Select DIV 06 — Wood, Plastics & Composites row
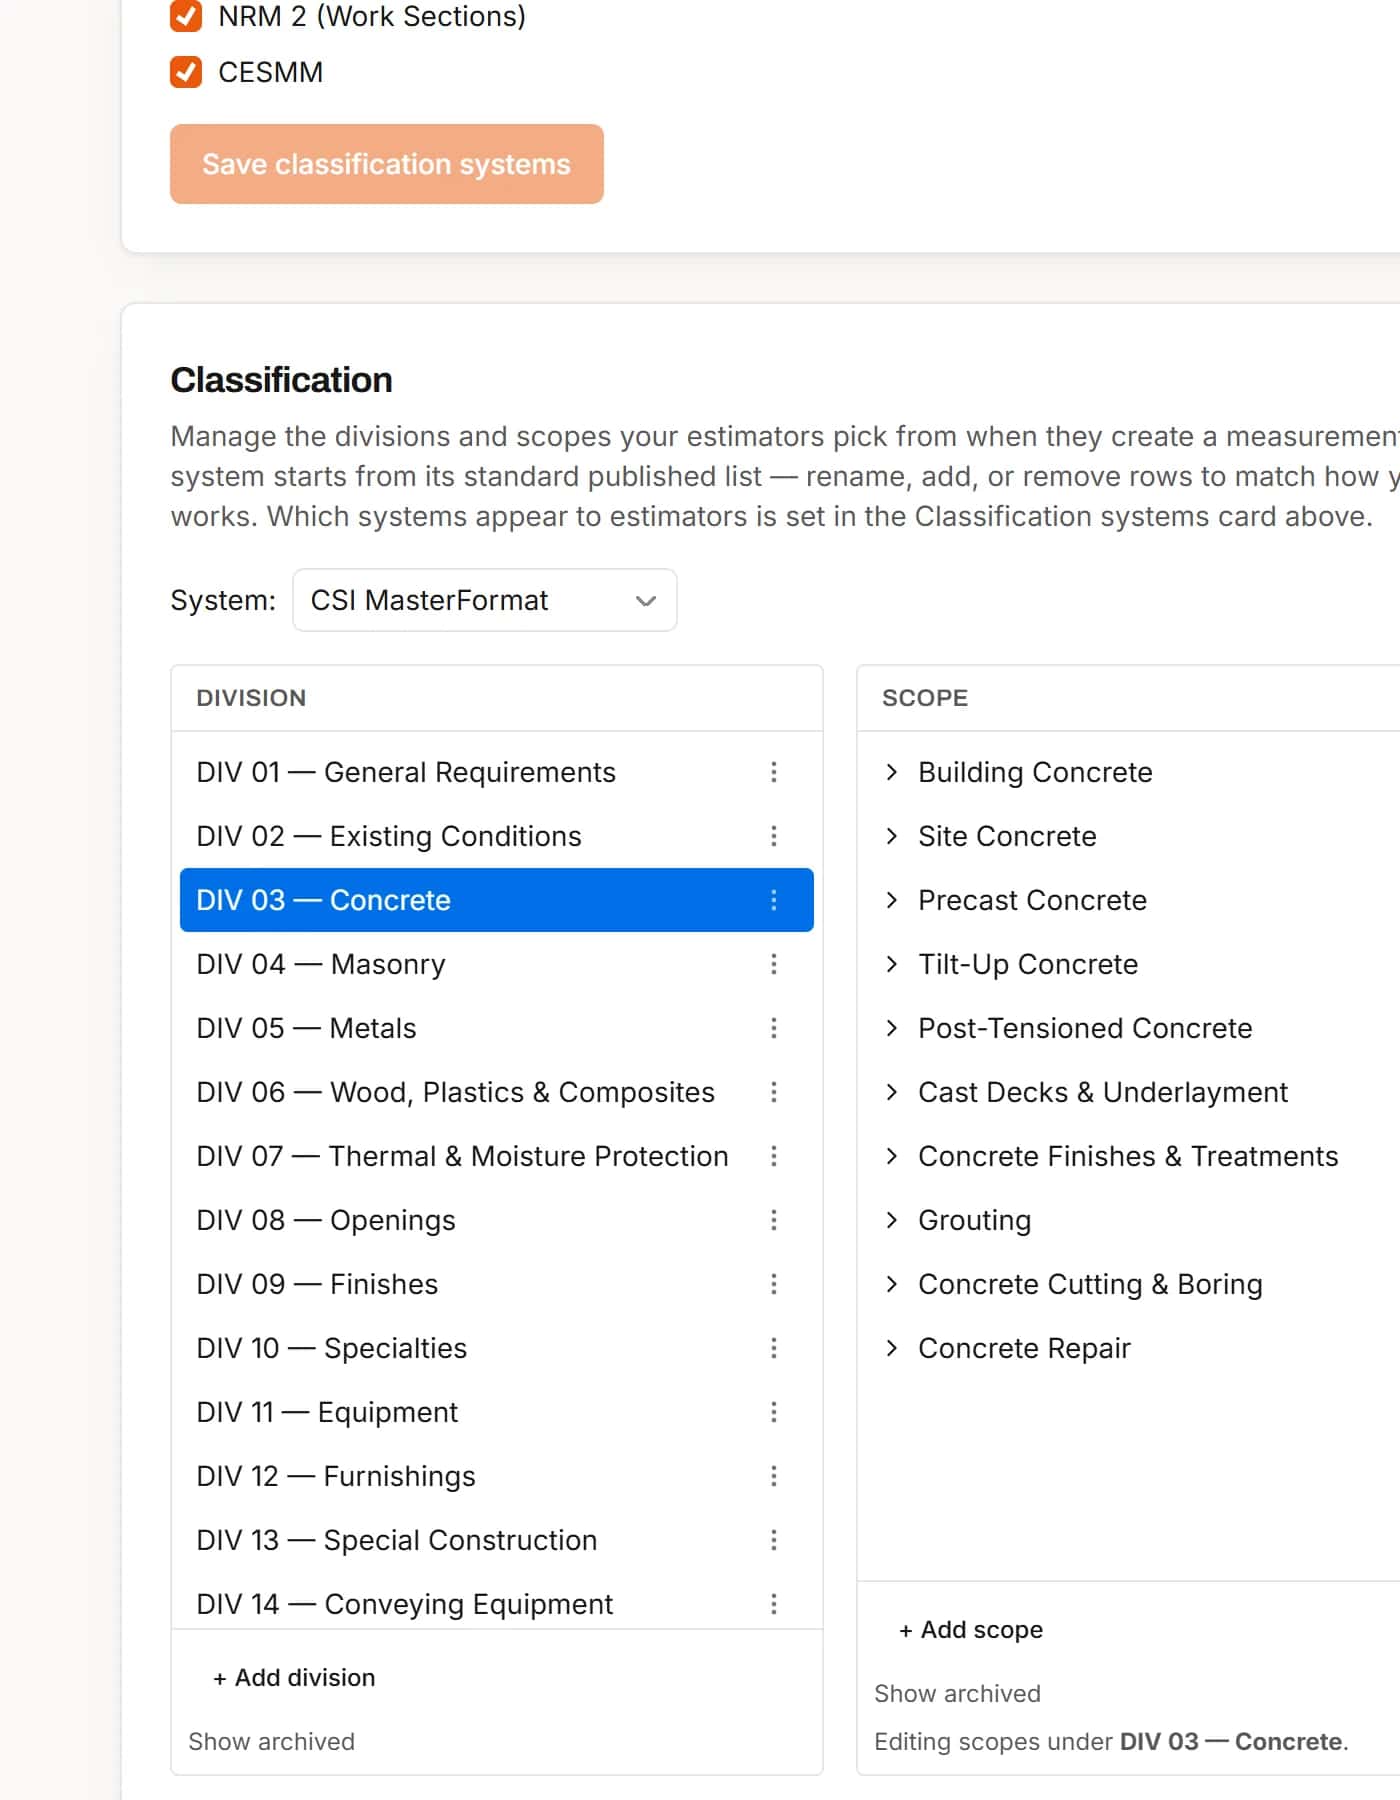The image size is (1400, 1800). coord(496,1092)
